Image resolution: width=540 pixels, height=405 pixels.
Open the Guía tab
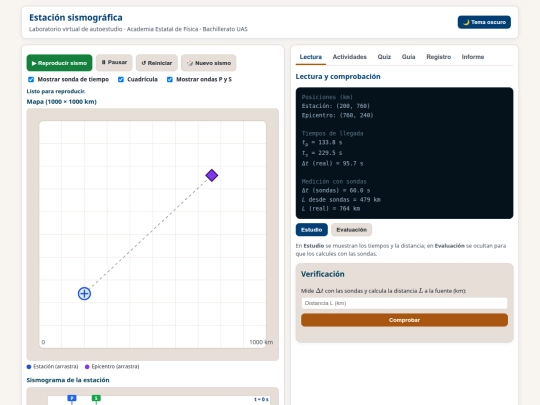pyautogui.click(x=408, y=57)
